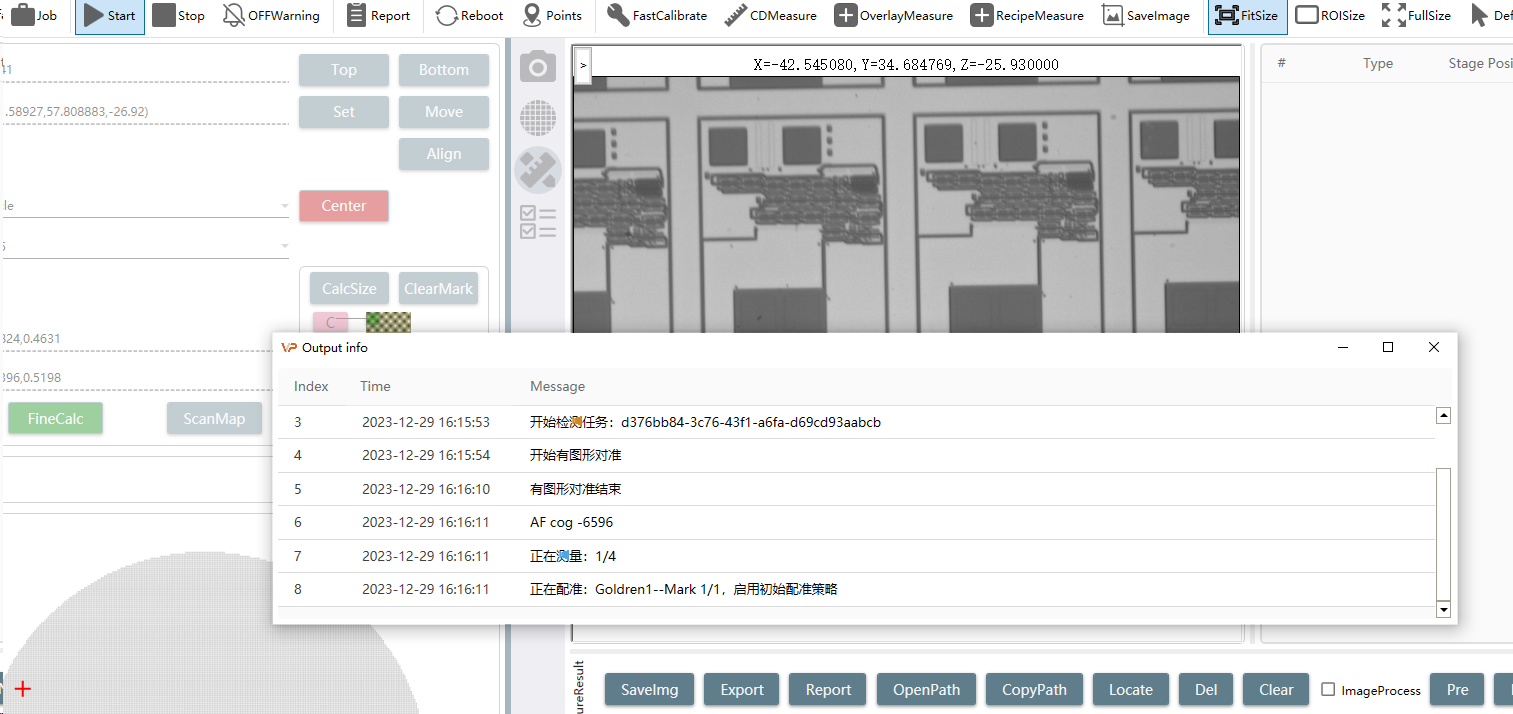Image resolution: width=1513 pixels, height=714 pixels.
Task: Click the ScanMap button
Action: pyautogui.click(x=214, y=419)
